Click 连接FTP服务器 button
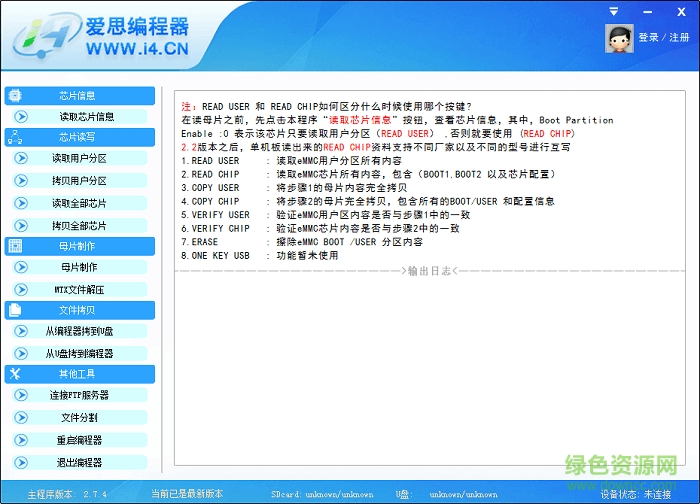The image size is (700, 504). click(79, 395)
